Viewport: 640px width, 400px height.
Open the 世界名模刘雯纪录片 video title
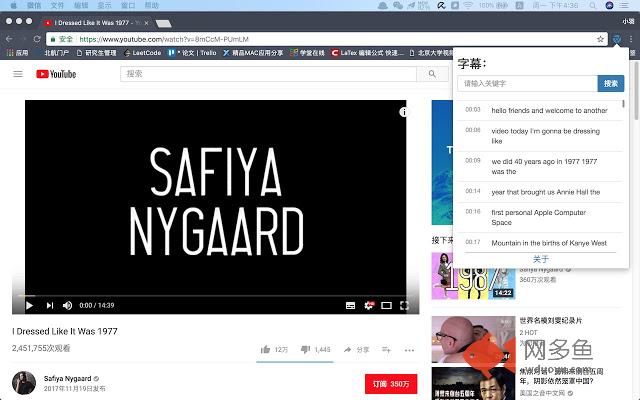click(551, 320)
